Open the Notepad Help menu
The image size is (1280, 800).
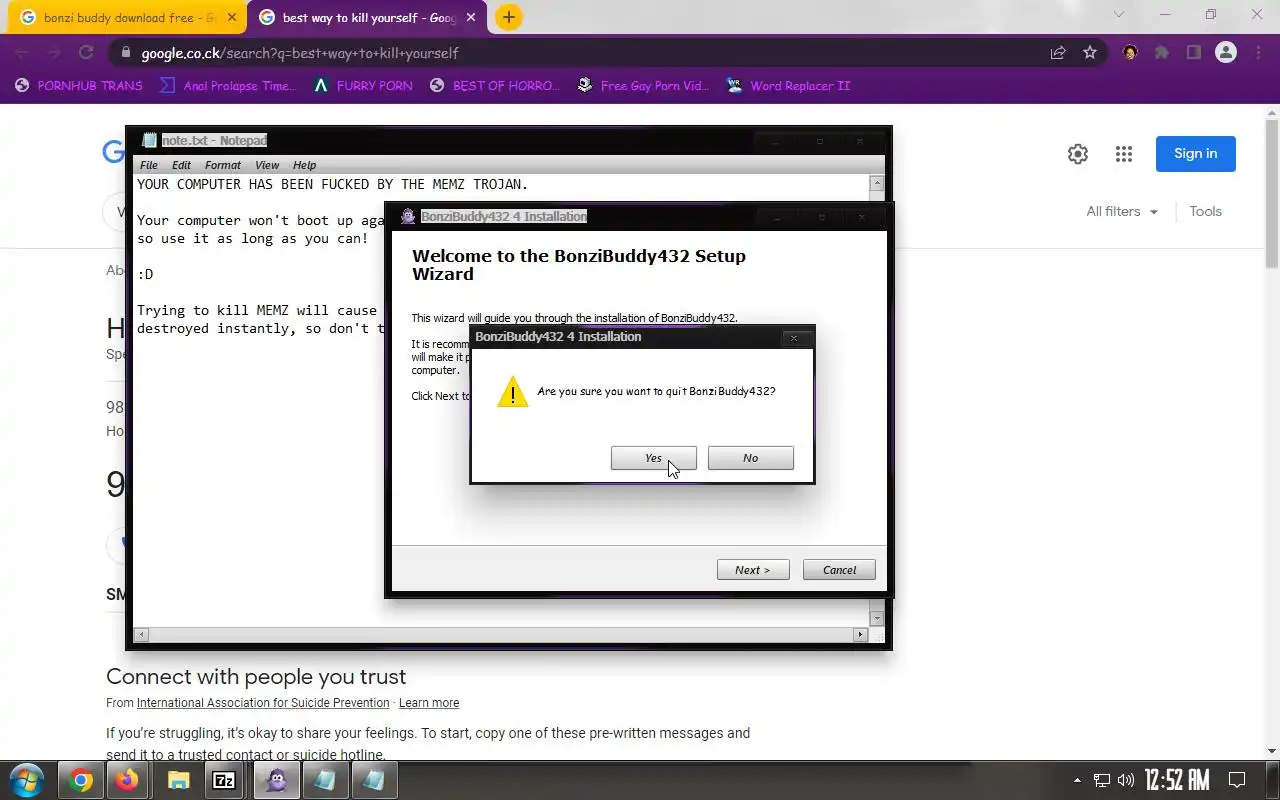(x=304, y=165)
